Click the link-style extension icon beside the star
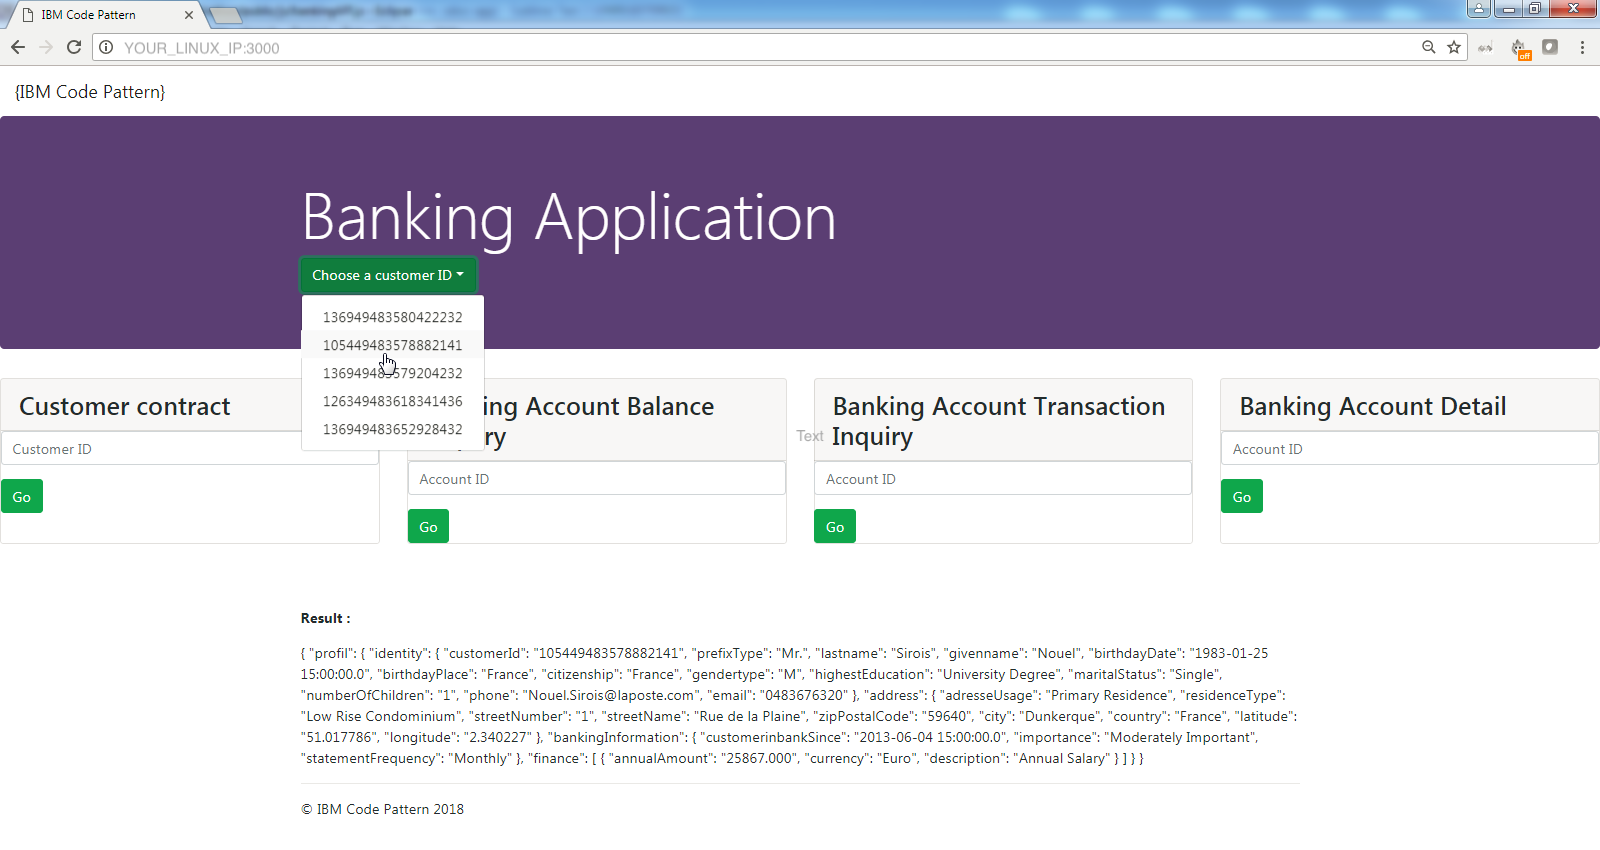 pyautogui.click(x=1486, y=47)
